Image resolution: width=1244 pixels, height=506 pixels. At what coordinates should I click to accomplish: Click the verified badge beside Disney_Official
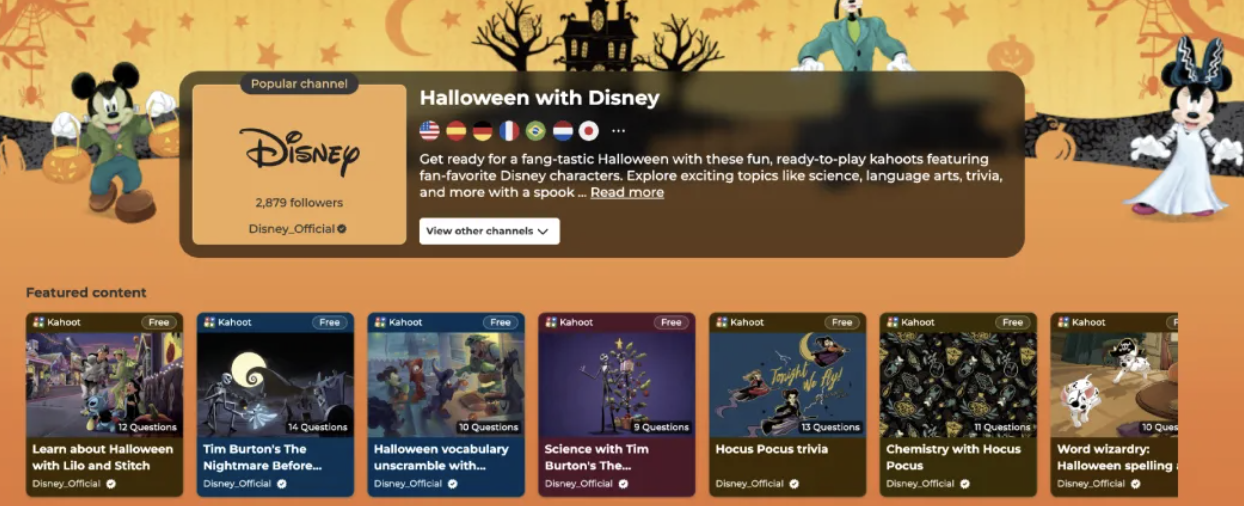pyautogui.click(x=342, y=229)
